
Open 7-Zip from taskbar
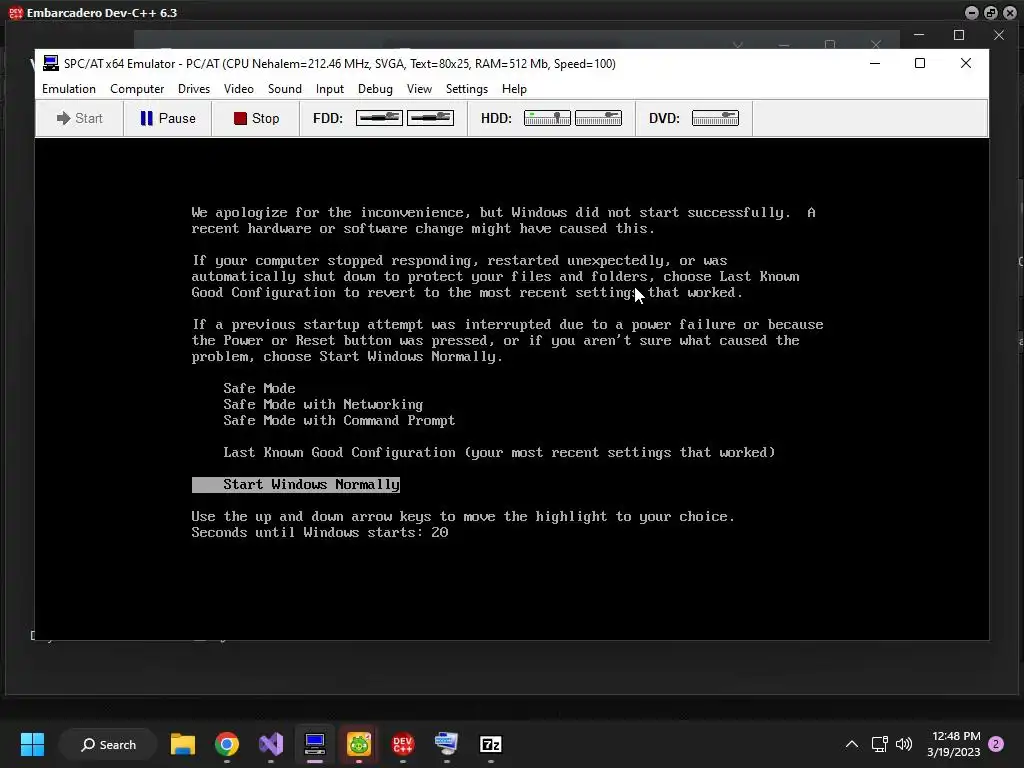tap(490, 744)
